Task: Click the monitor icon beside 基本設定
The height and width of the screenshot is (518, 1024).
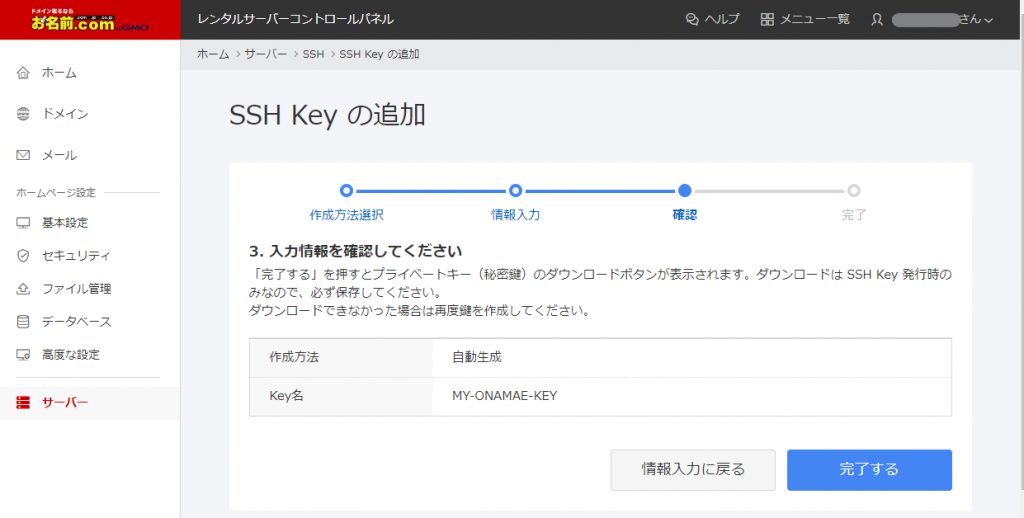Action: pyautogui.click(x=24, y=223)
